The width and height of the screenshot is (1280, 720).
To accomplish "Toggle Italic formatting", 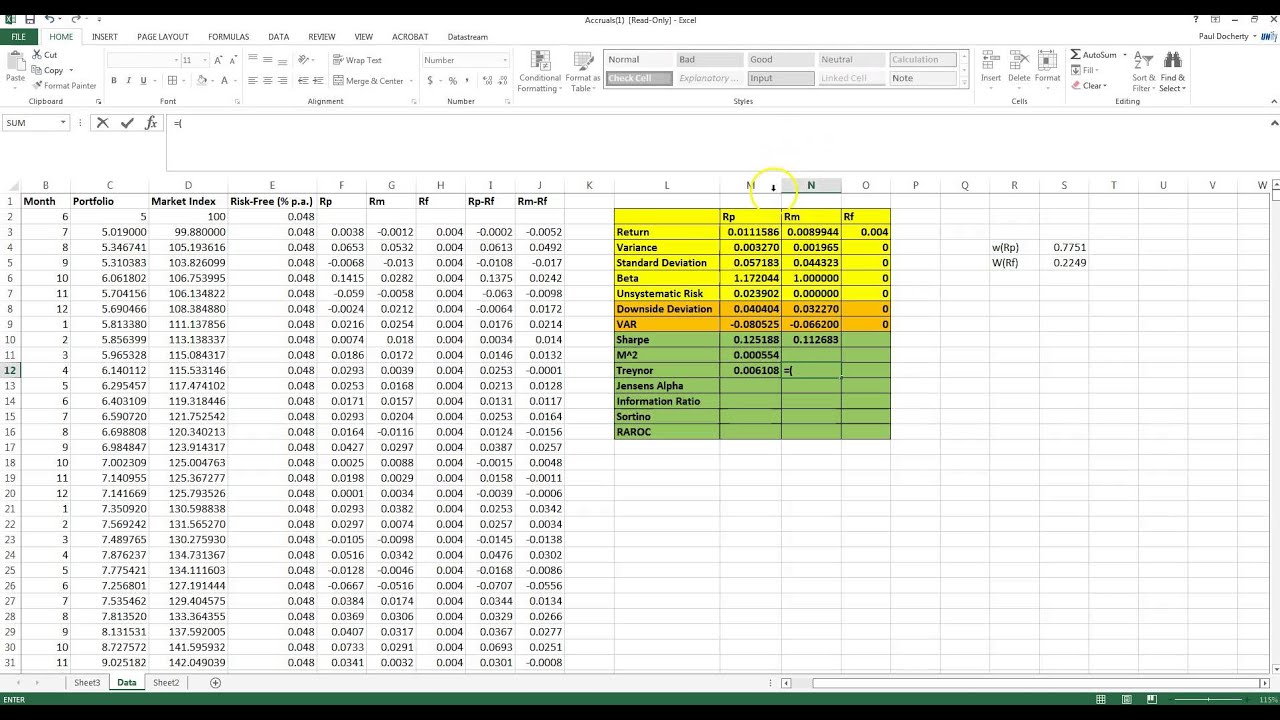I will click(129, 81).
